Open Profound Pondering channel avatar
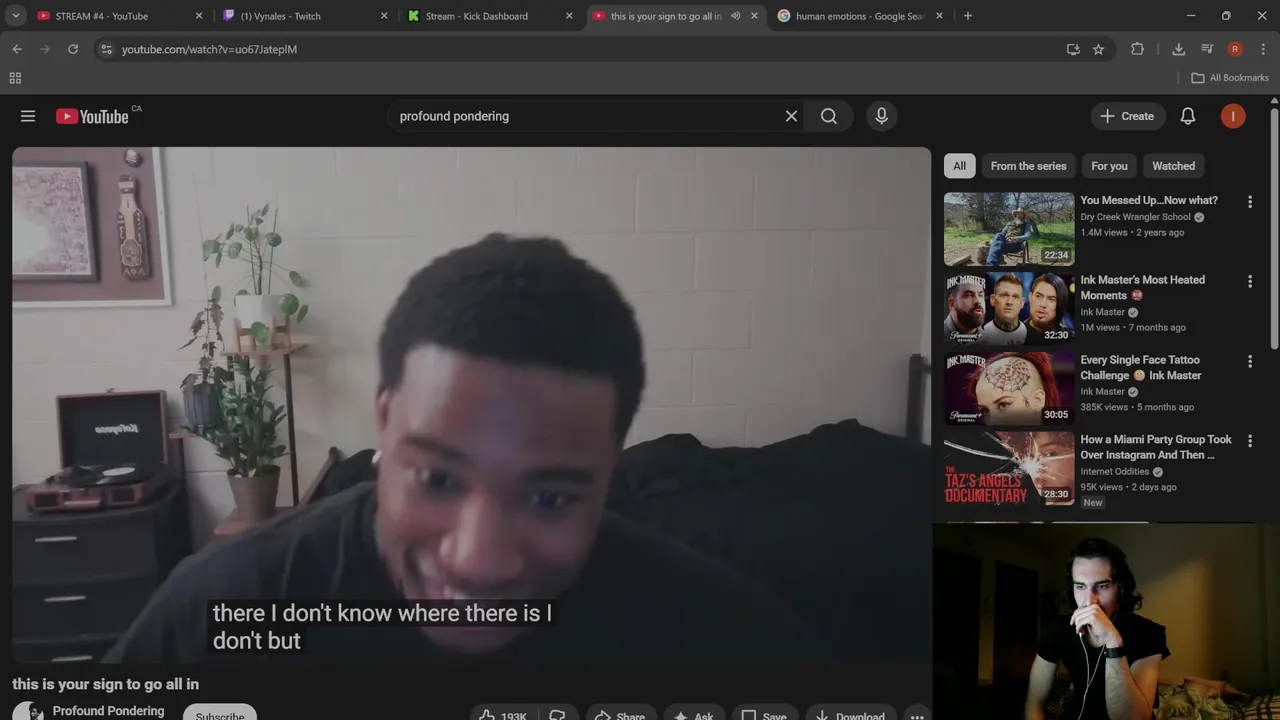This screenshot has height=720, width=1280. tap(28, 712)
